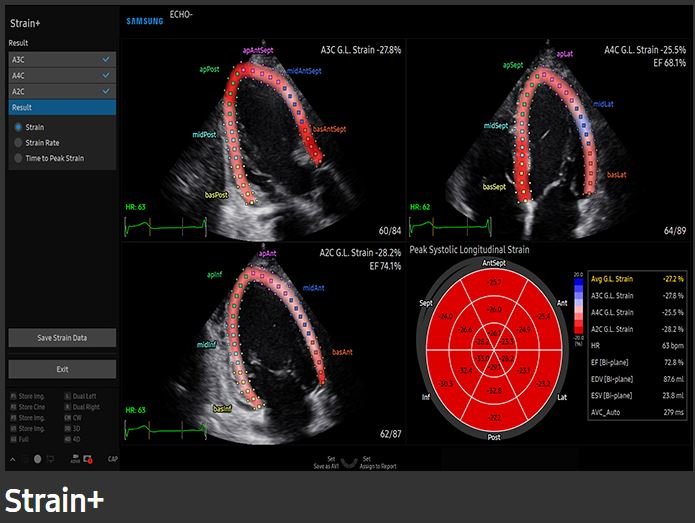The height and width of the screenshot is (523, 695).
Task: Click the A4C frame counter 64/89
Action: click(x=675, y=230)
